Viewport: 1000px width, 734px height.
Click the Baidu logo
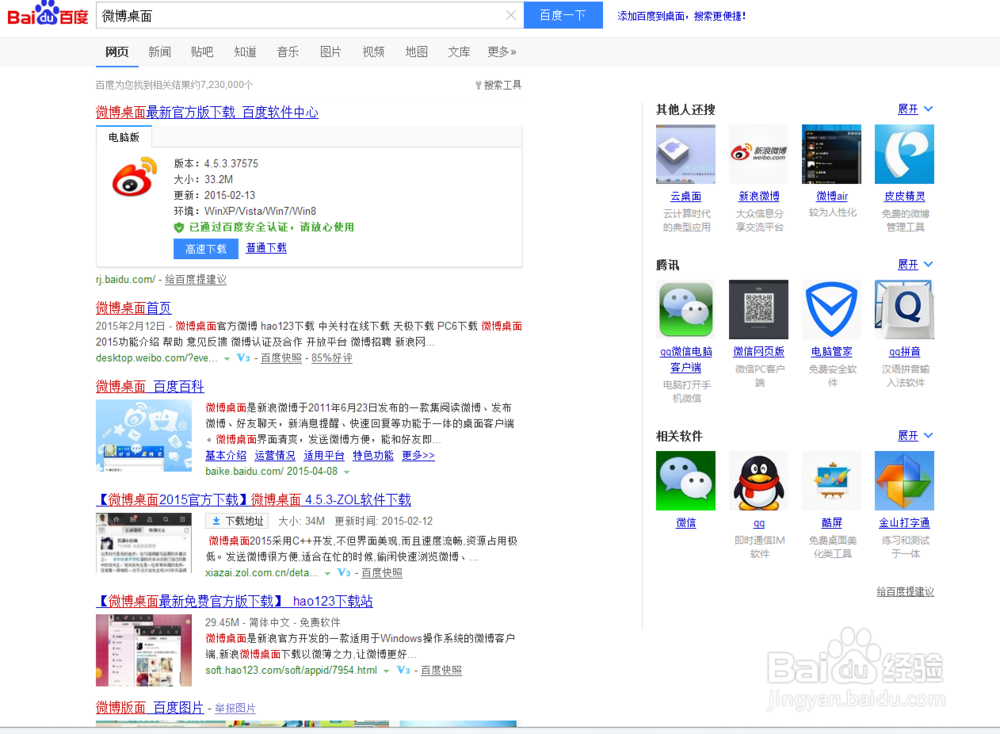tap(47, 14)
